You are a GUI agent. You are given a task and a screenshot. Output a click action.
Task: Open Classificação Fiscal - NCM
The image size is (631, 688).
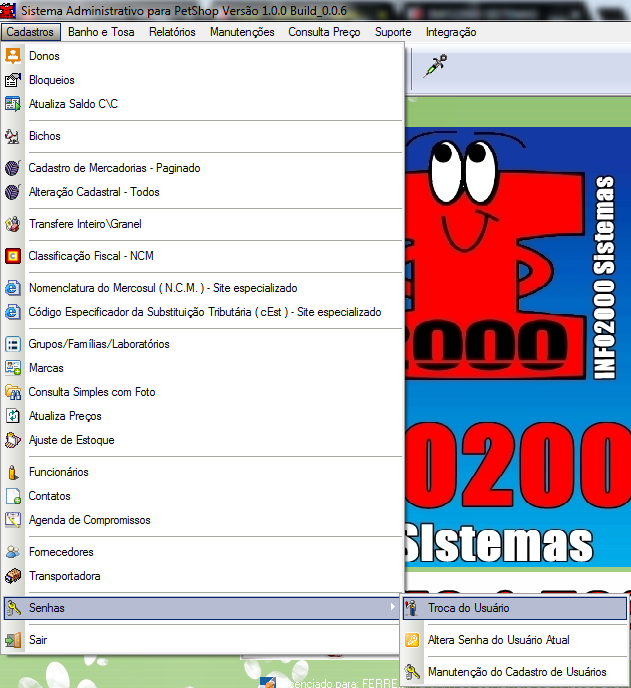coord(203,256)
